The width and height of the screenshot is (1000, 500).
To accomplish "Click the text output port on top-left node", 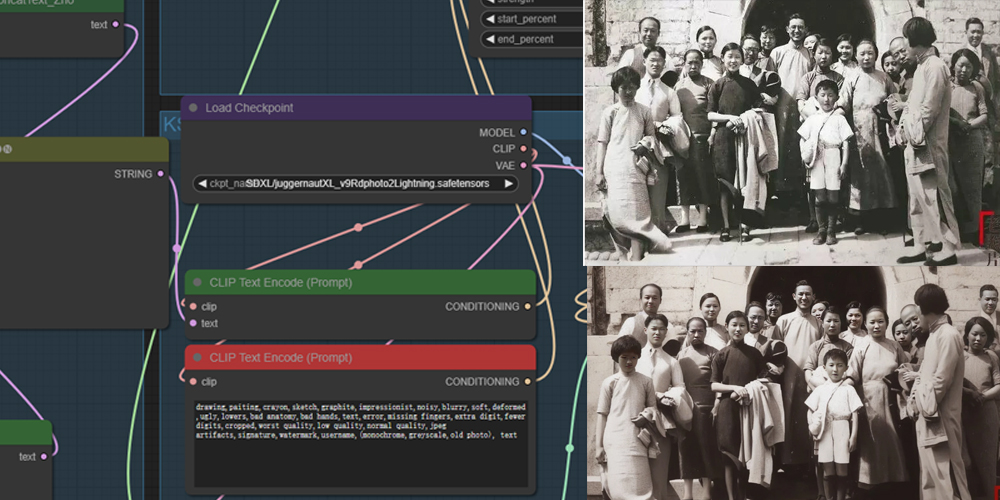I will pos(115,24).
